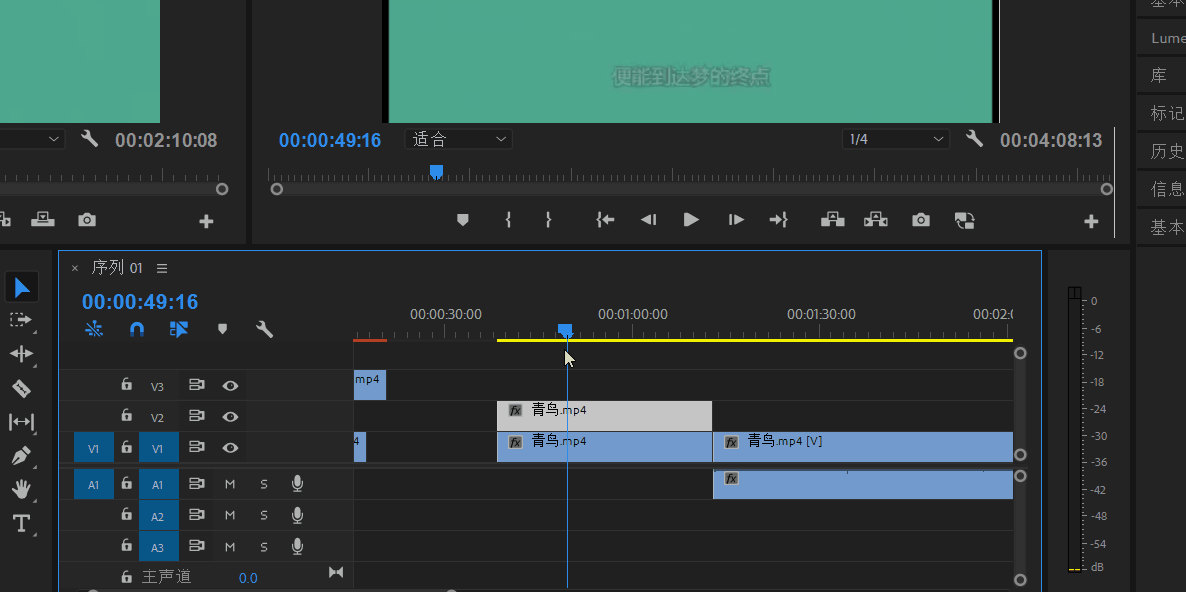Close the 序列 01 timeline tab
Screen dimensions: 1186x592
point(74,268)
